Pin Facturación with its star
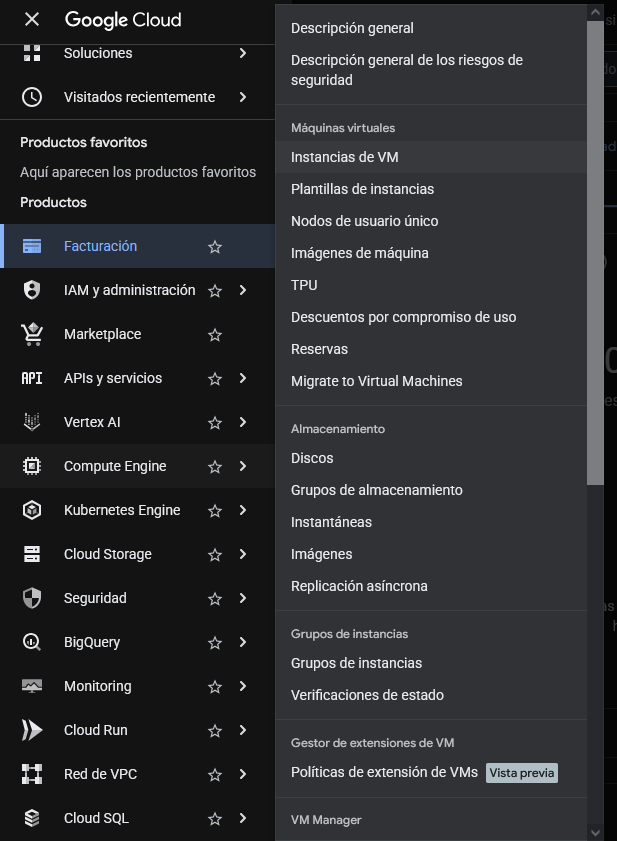The height and width of the screenshot is (841, 617). (x=215, y=247)
